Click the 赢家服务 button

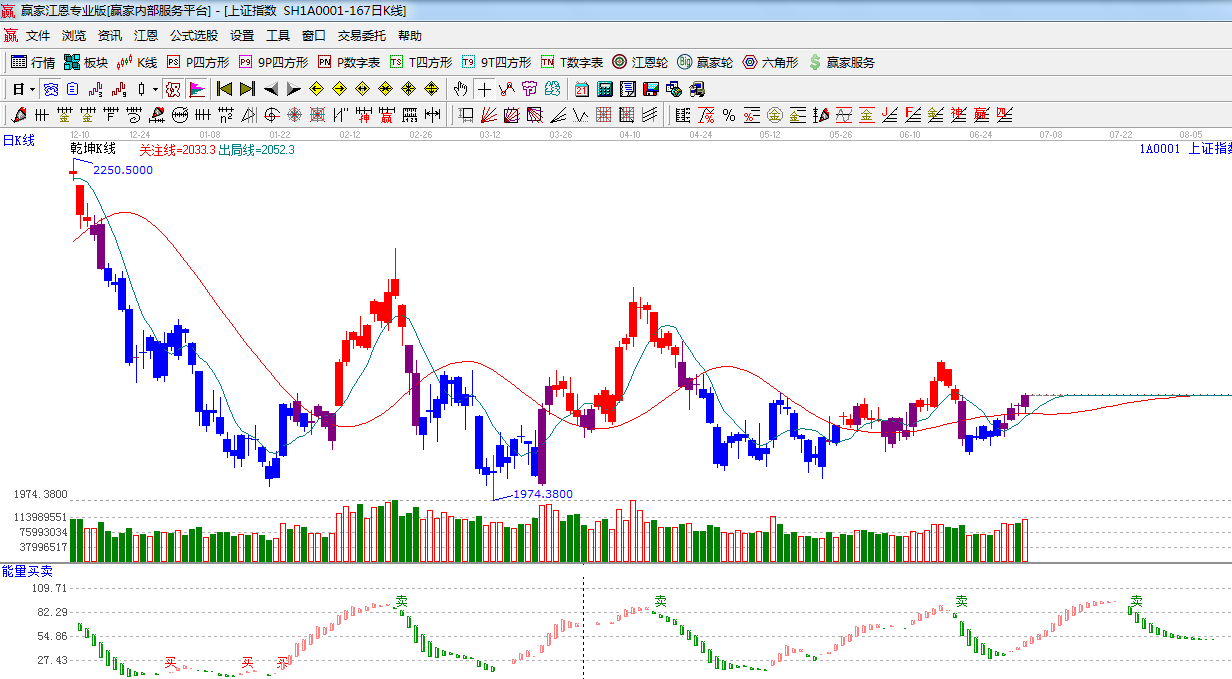(x=841, y=62)
